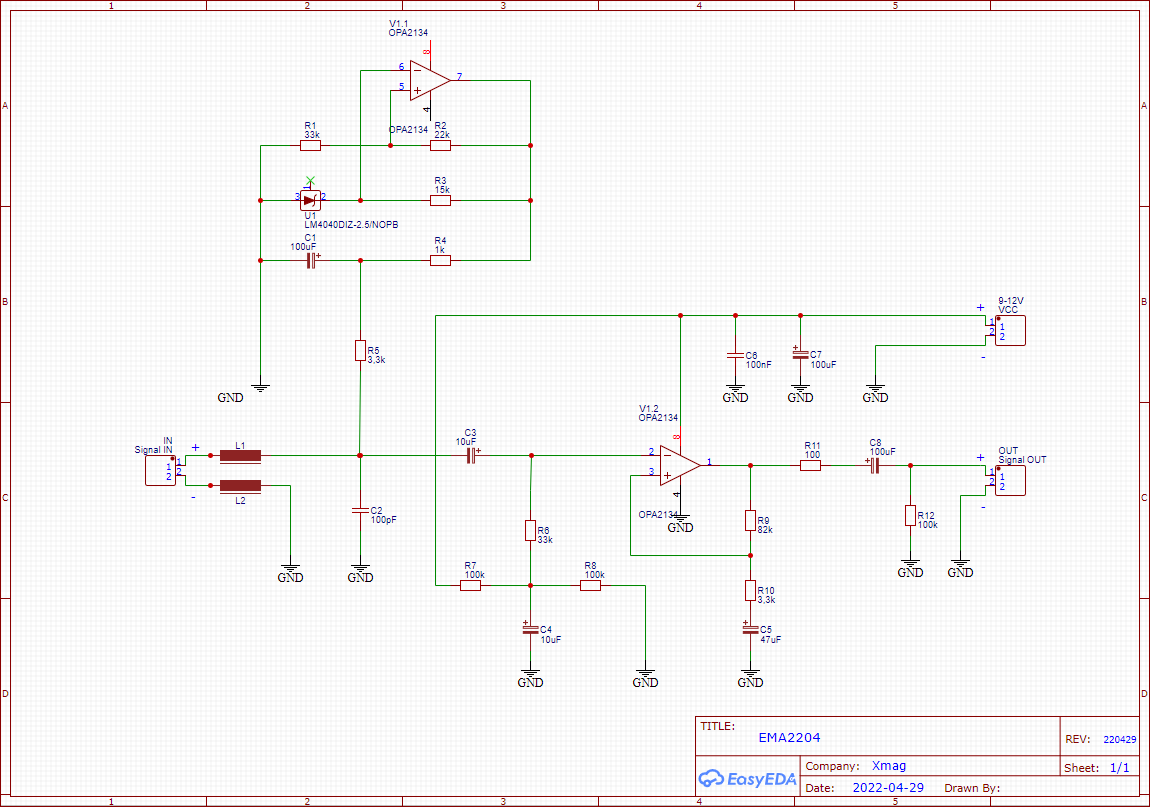This screenshot has width=1150, height=807.
Task: Click the "V1.1" designator text
Action: click(x=398, y=23)
